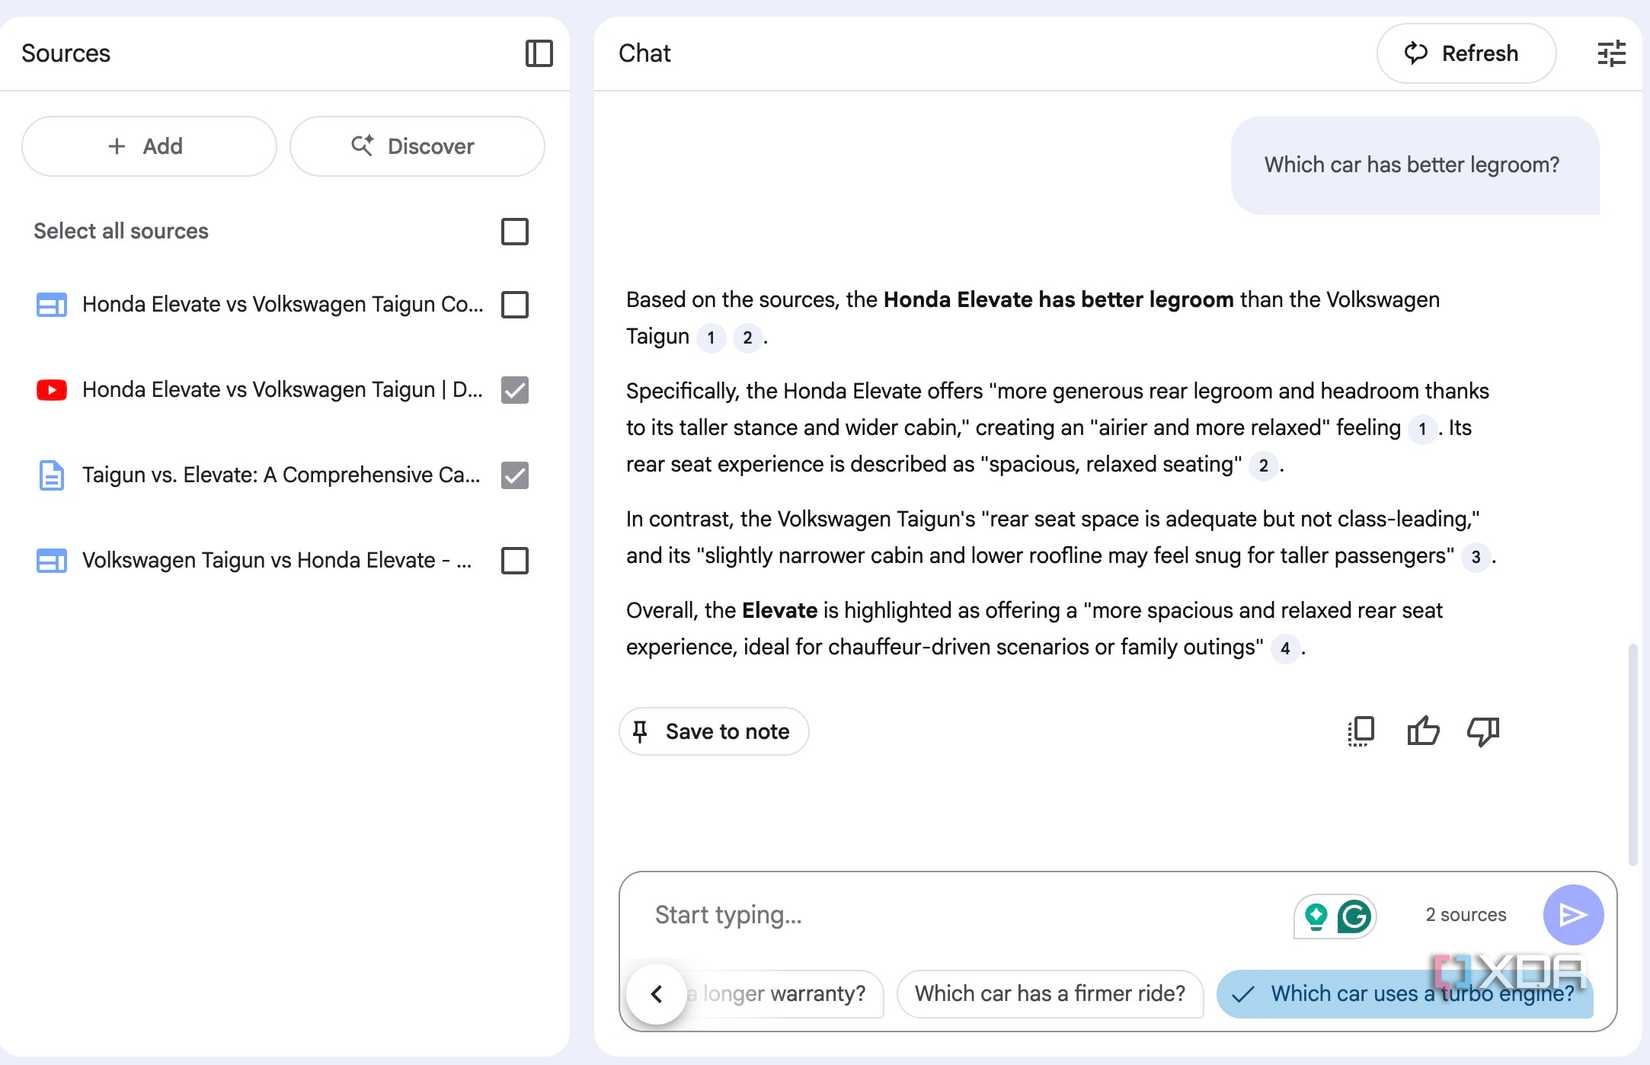Enable the first Honda Elevate vs Volkswagen Taigun source
1650x1065 pixels.
point(515,305)
